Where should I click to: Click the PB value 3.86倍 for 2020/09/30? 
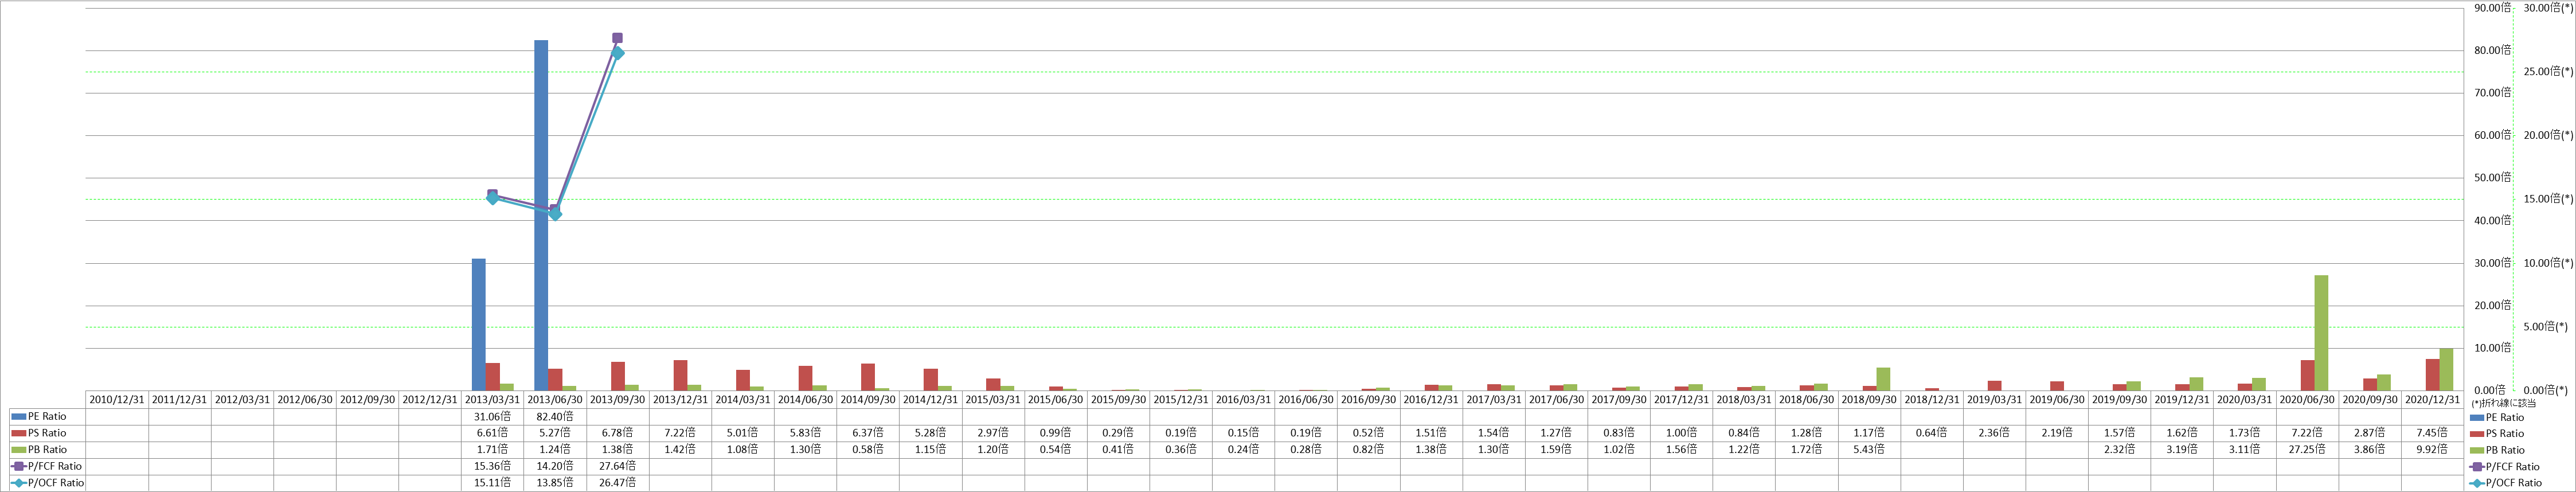[2370, 450]
